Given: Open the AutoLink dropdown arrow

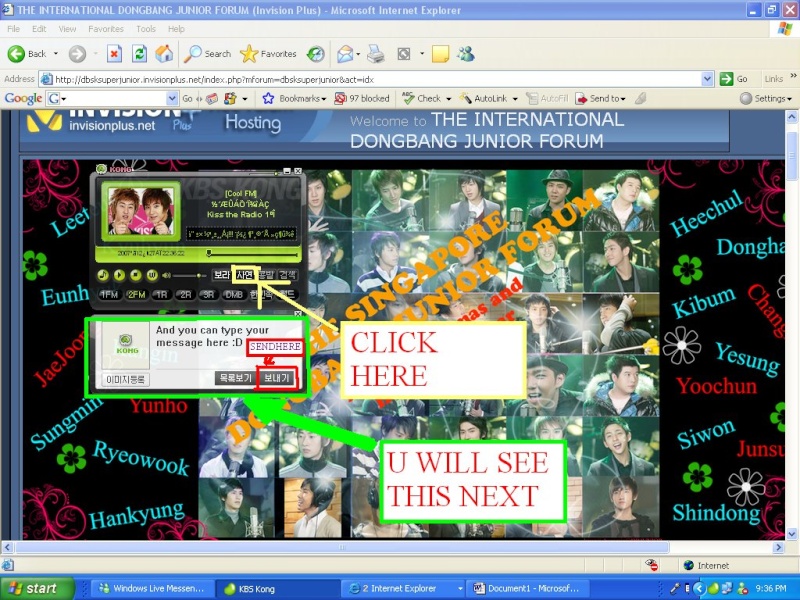Looking at the screenshot, I should pyautogui.click(x=515, y=98).
